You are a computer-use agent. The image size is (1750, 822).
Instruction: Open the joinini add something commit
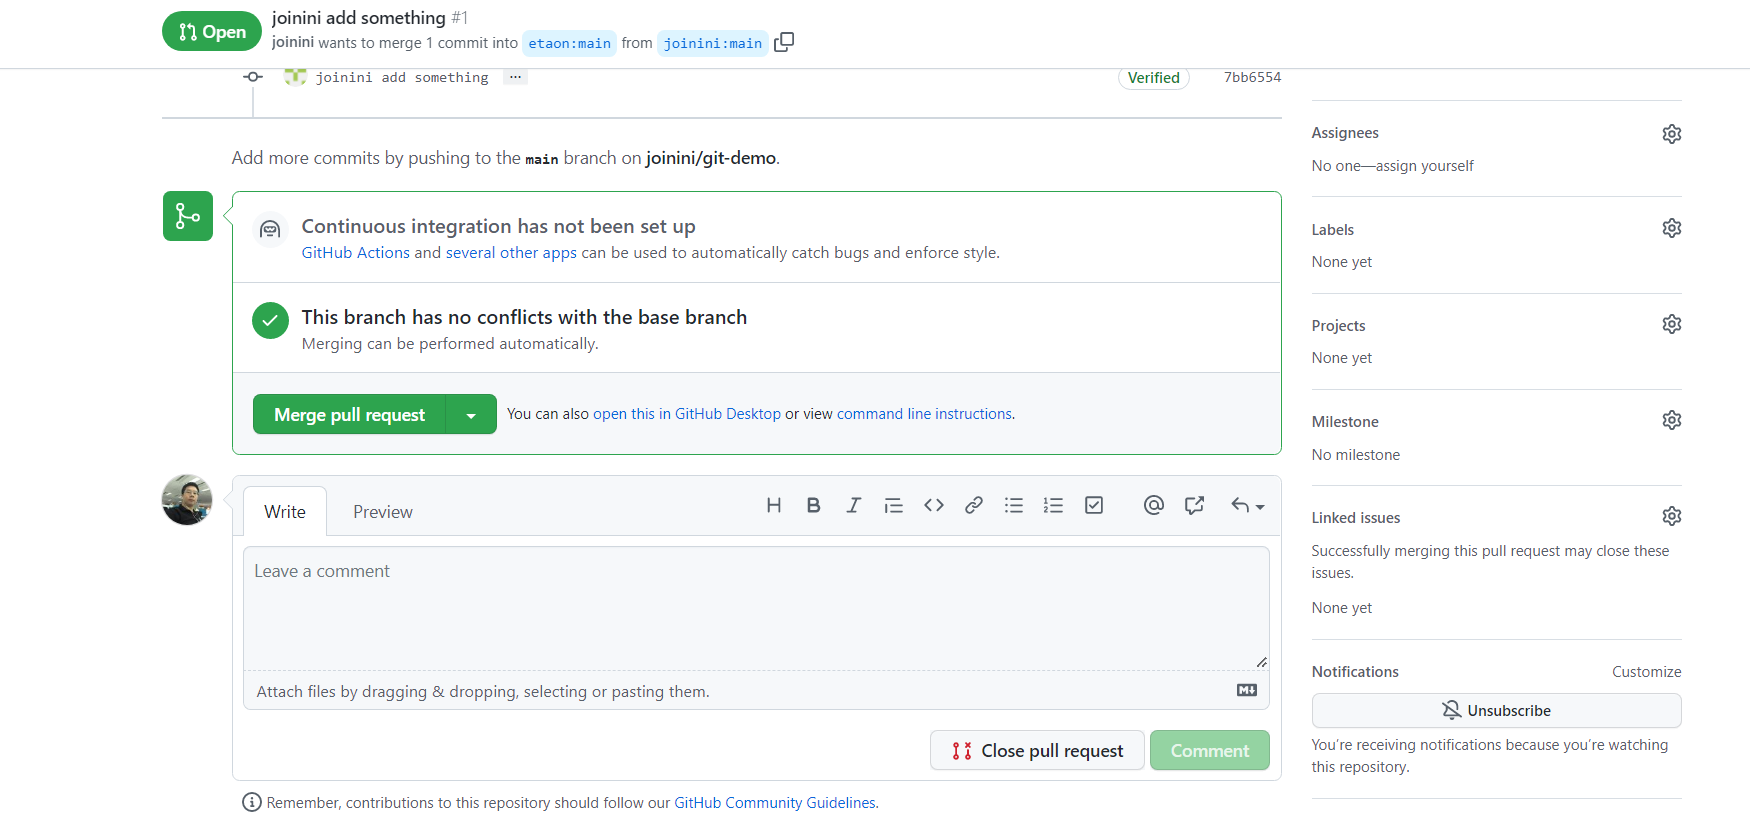(402, 77)
